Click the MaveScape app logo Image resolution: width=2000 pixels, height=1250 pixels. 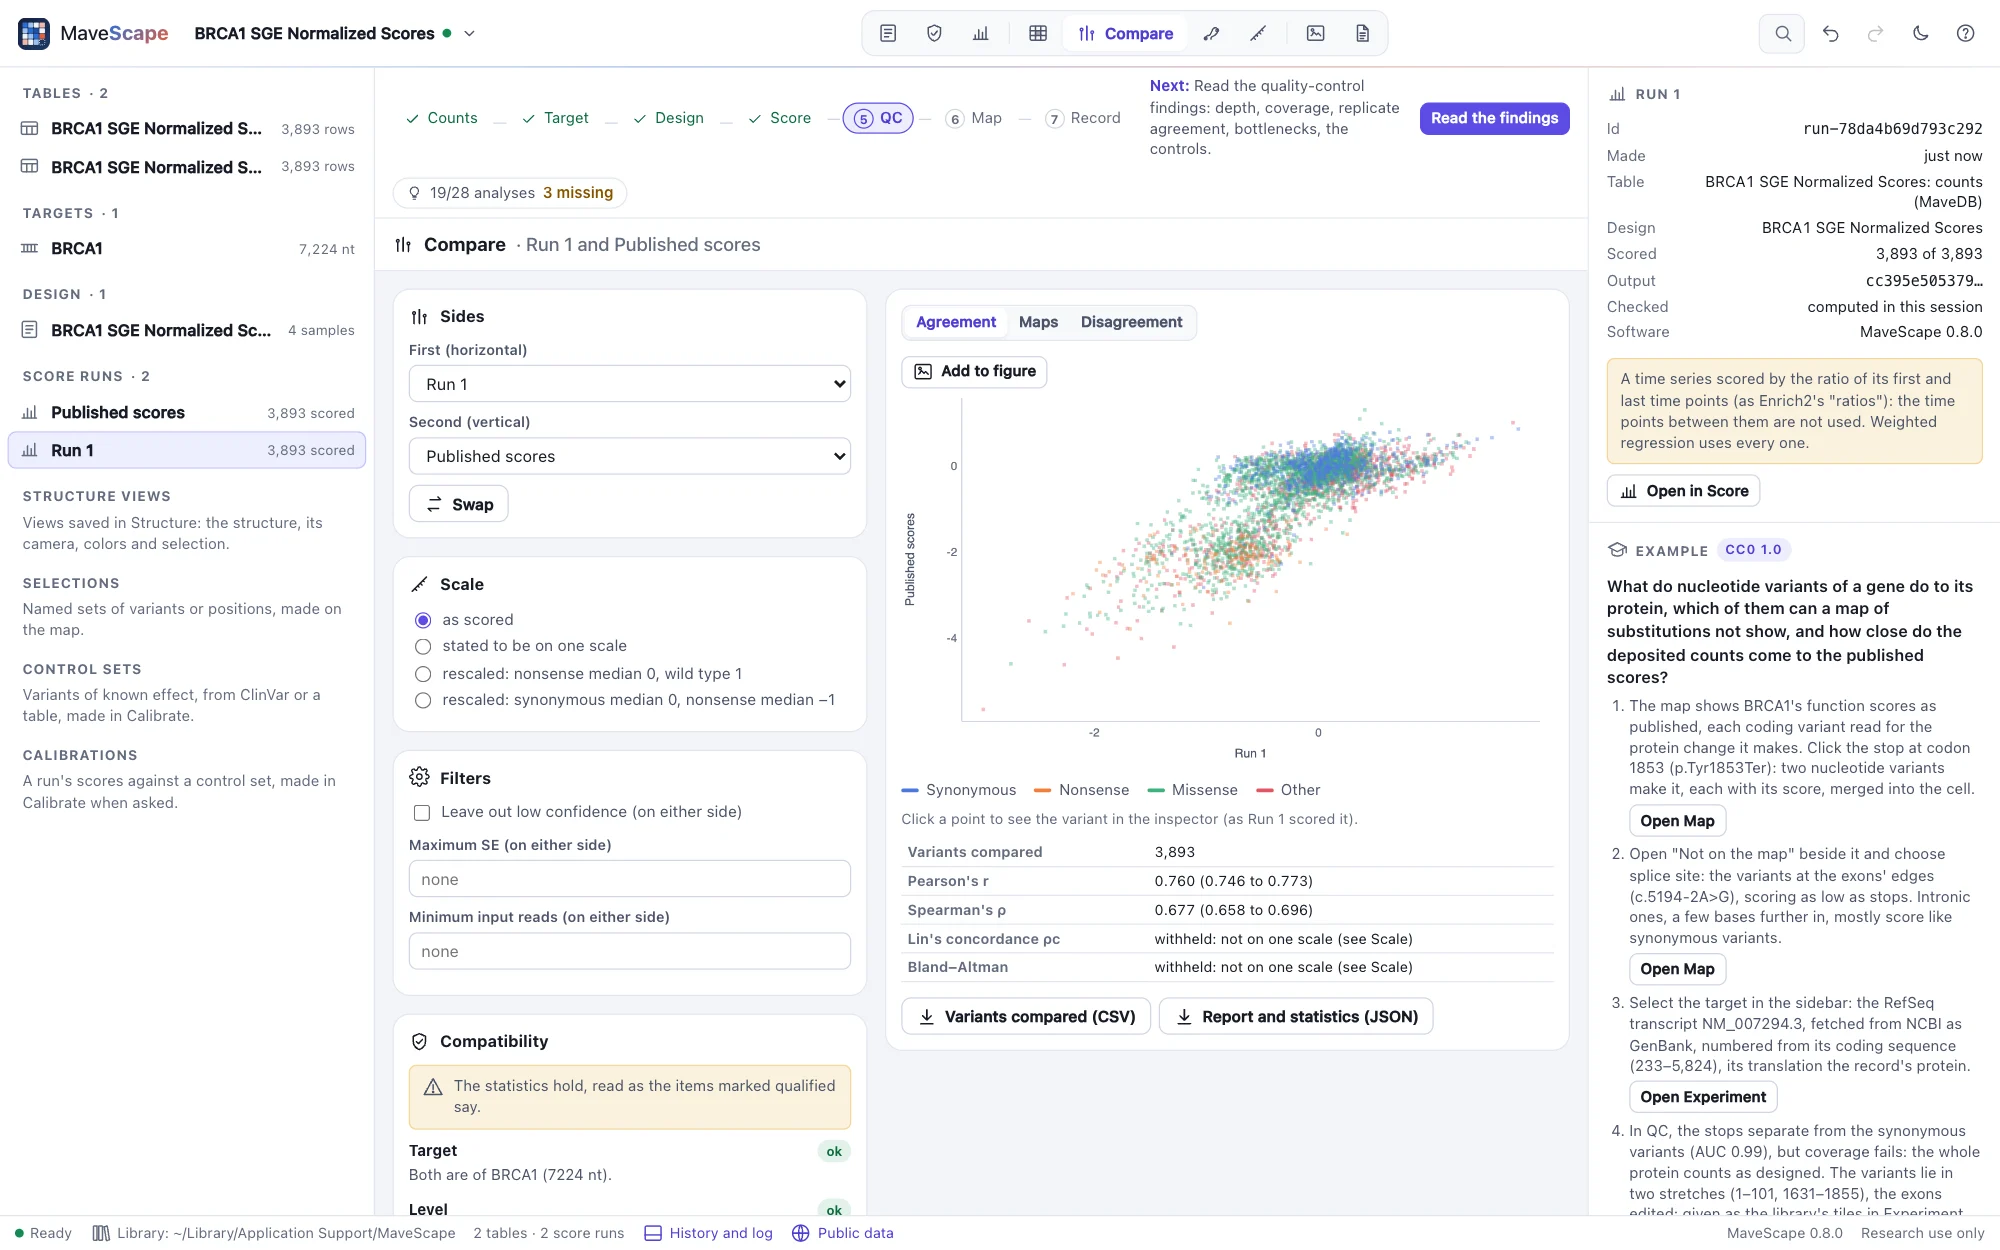[x=34, y=33]
